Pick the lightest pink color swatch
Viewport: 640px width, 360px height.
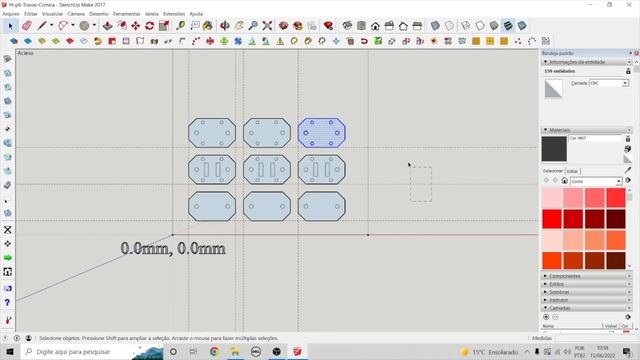(552, 198)
